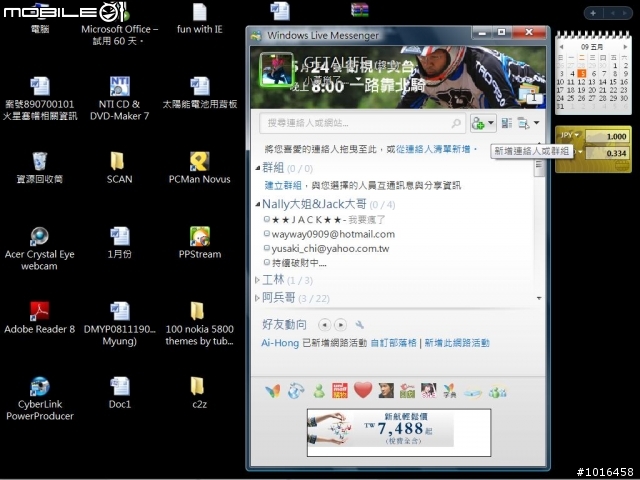Screen dimensions: 640x480
Task: Open the status dropdown beside display name
Action: [x=358, y=79]
